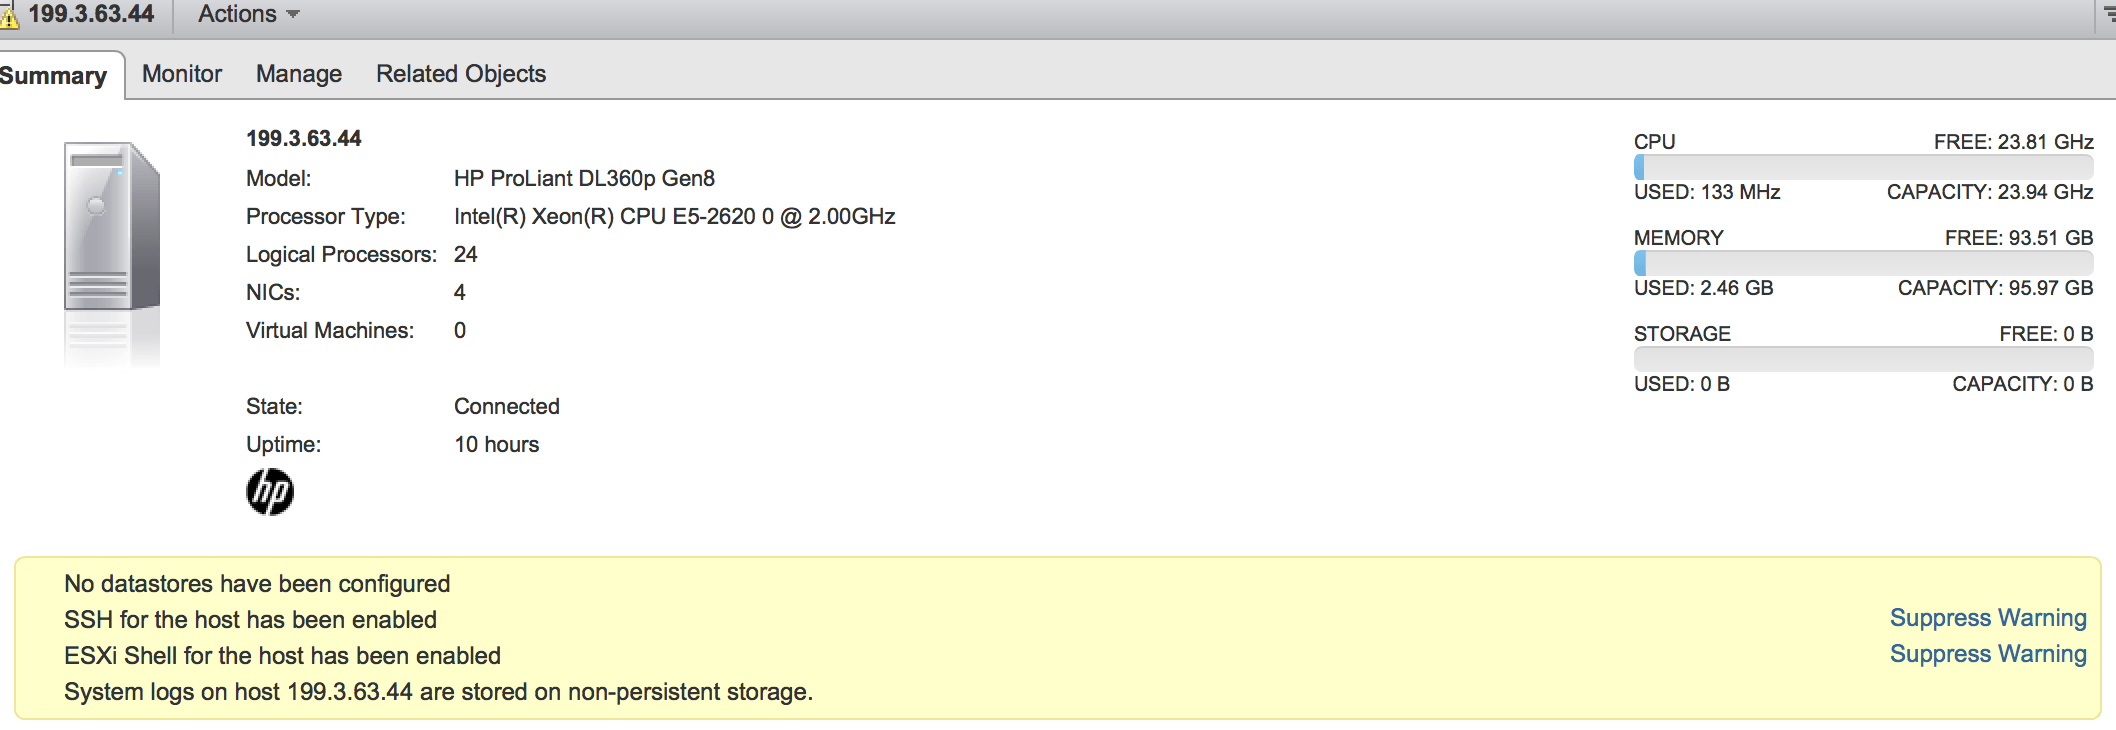The width and height of the screenshot is (2116, 730).
Task: Open the Actions dropdown menu
Action: pyautogui.click(x=248, y=14)
